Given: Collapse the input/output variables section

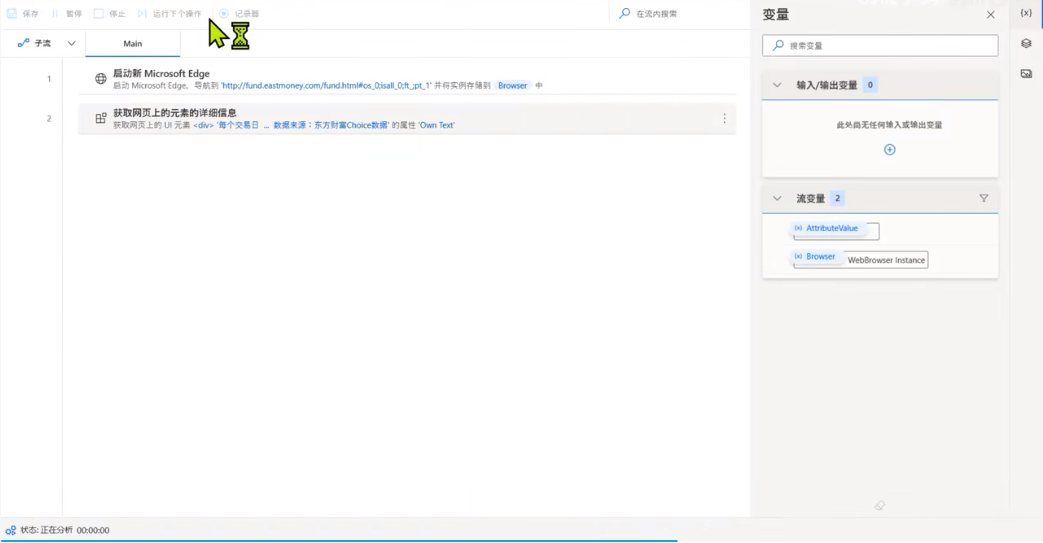Looking at the screenshot, I should pyautogui.click(x=777, y=85).
